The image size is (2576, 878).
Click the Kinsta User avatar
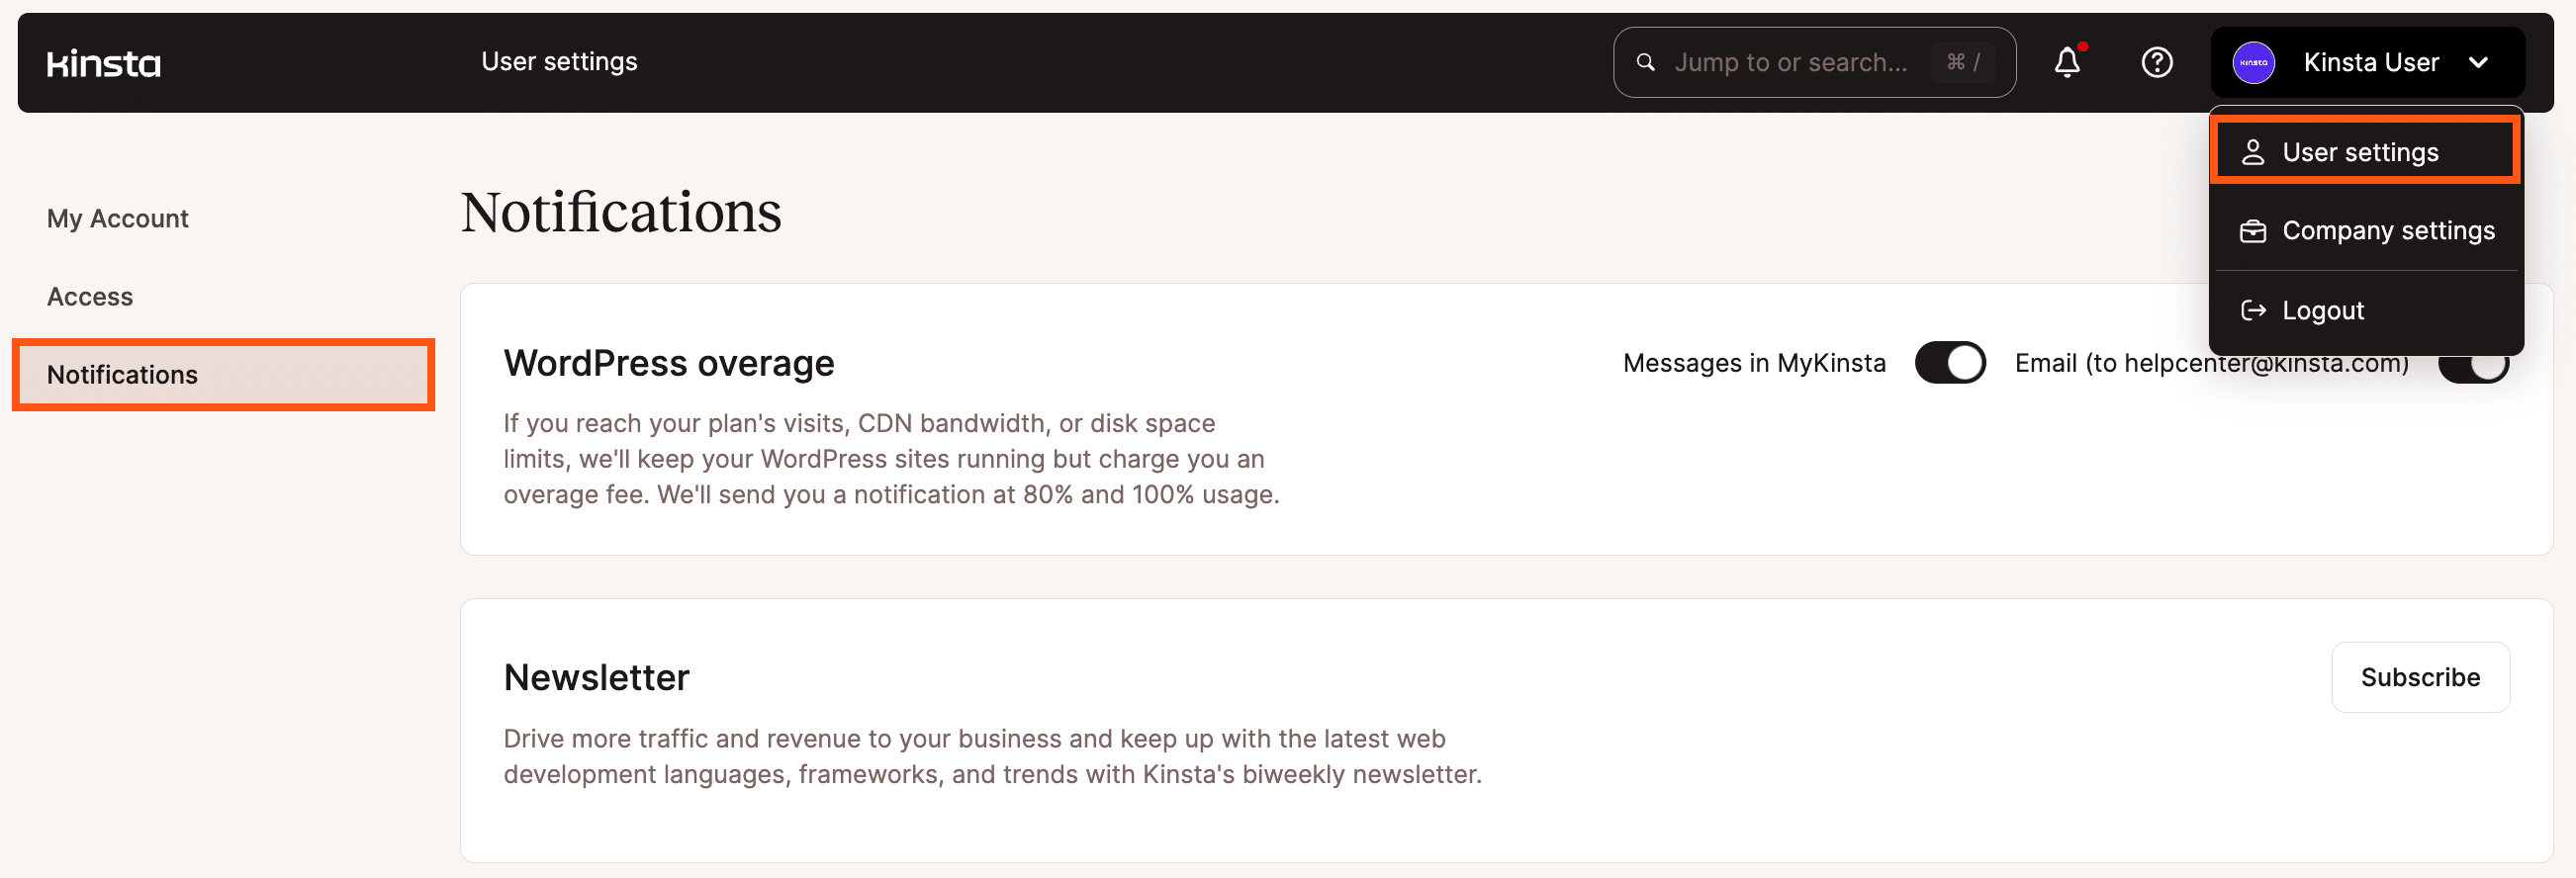(2252, 62)
